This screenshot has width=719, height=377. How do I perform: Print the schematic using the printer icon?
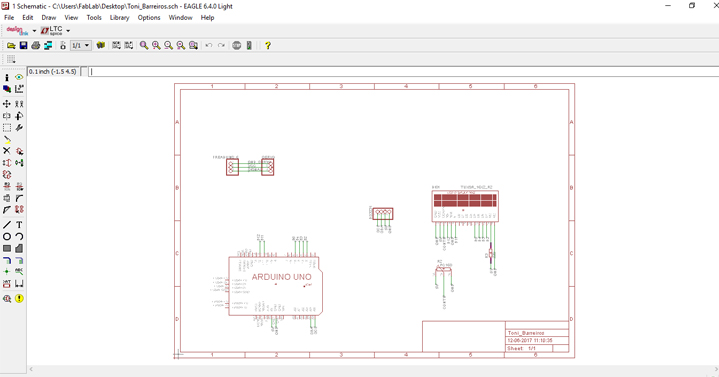point(36,45)
